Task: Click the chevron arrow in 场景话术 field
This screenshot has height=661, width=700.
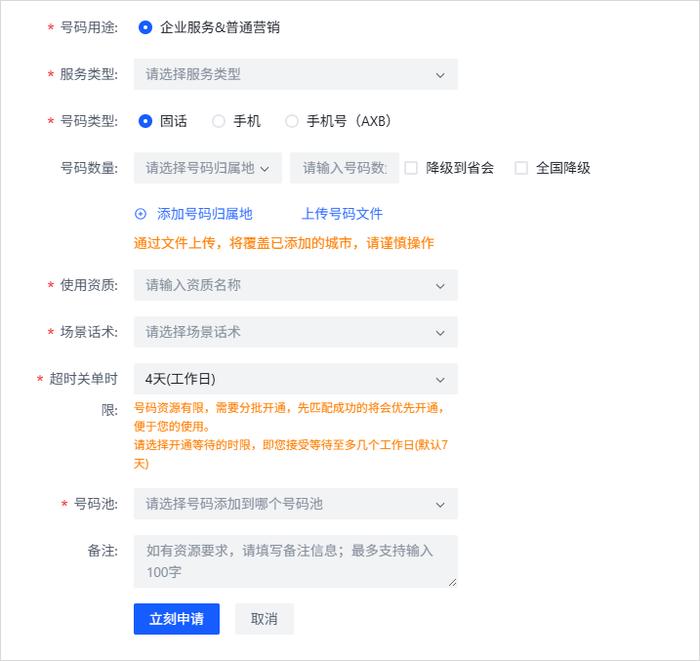Action: click(440, 333)
